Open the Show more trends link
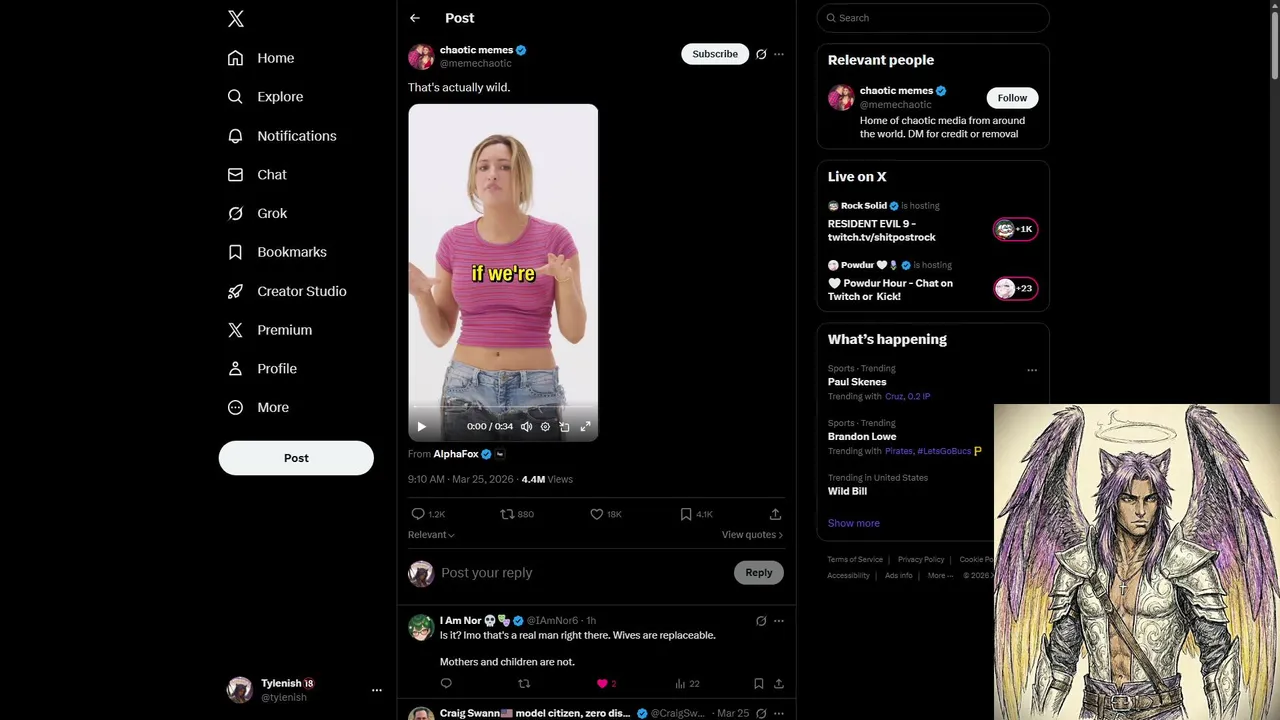This screenshot has width=1280, height=720. [x=854, y=523]
